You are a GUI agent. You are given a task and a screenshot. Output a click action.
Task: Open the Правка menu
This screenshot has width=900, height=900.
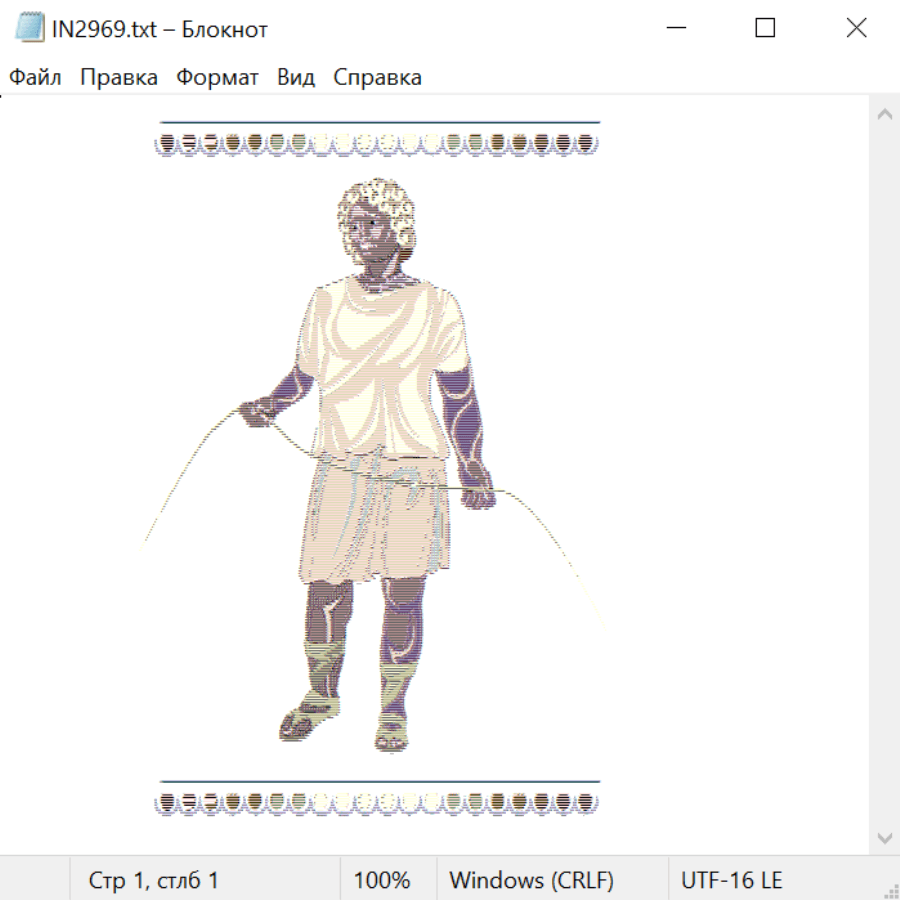[x=119, y=78]
